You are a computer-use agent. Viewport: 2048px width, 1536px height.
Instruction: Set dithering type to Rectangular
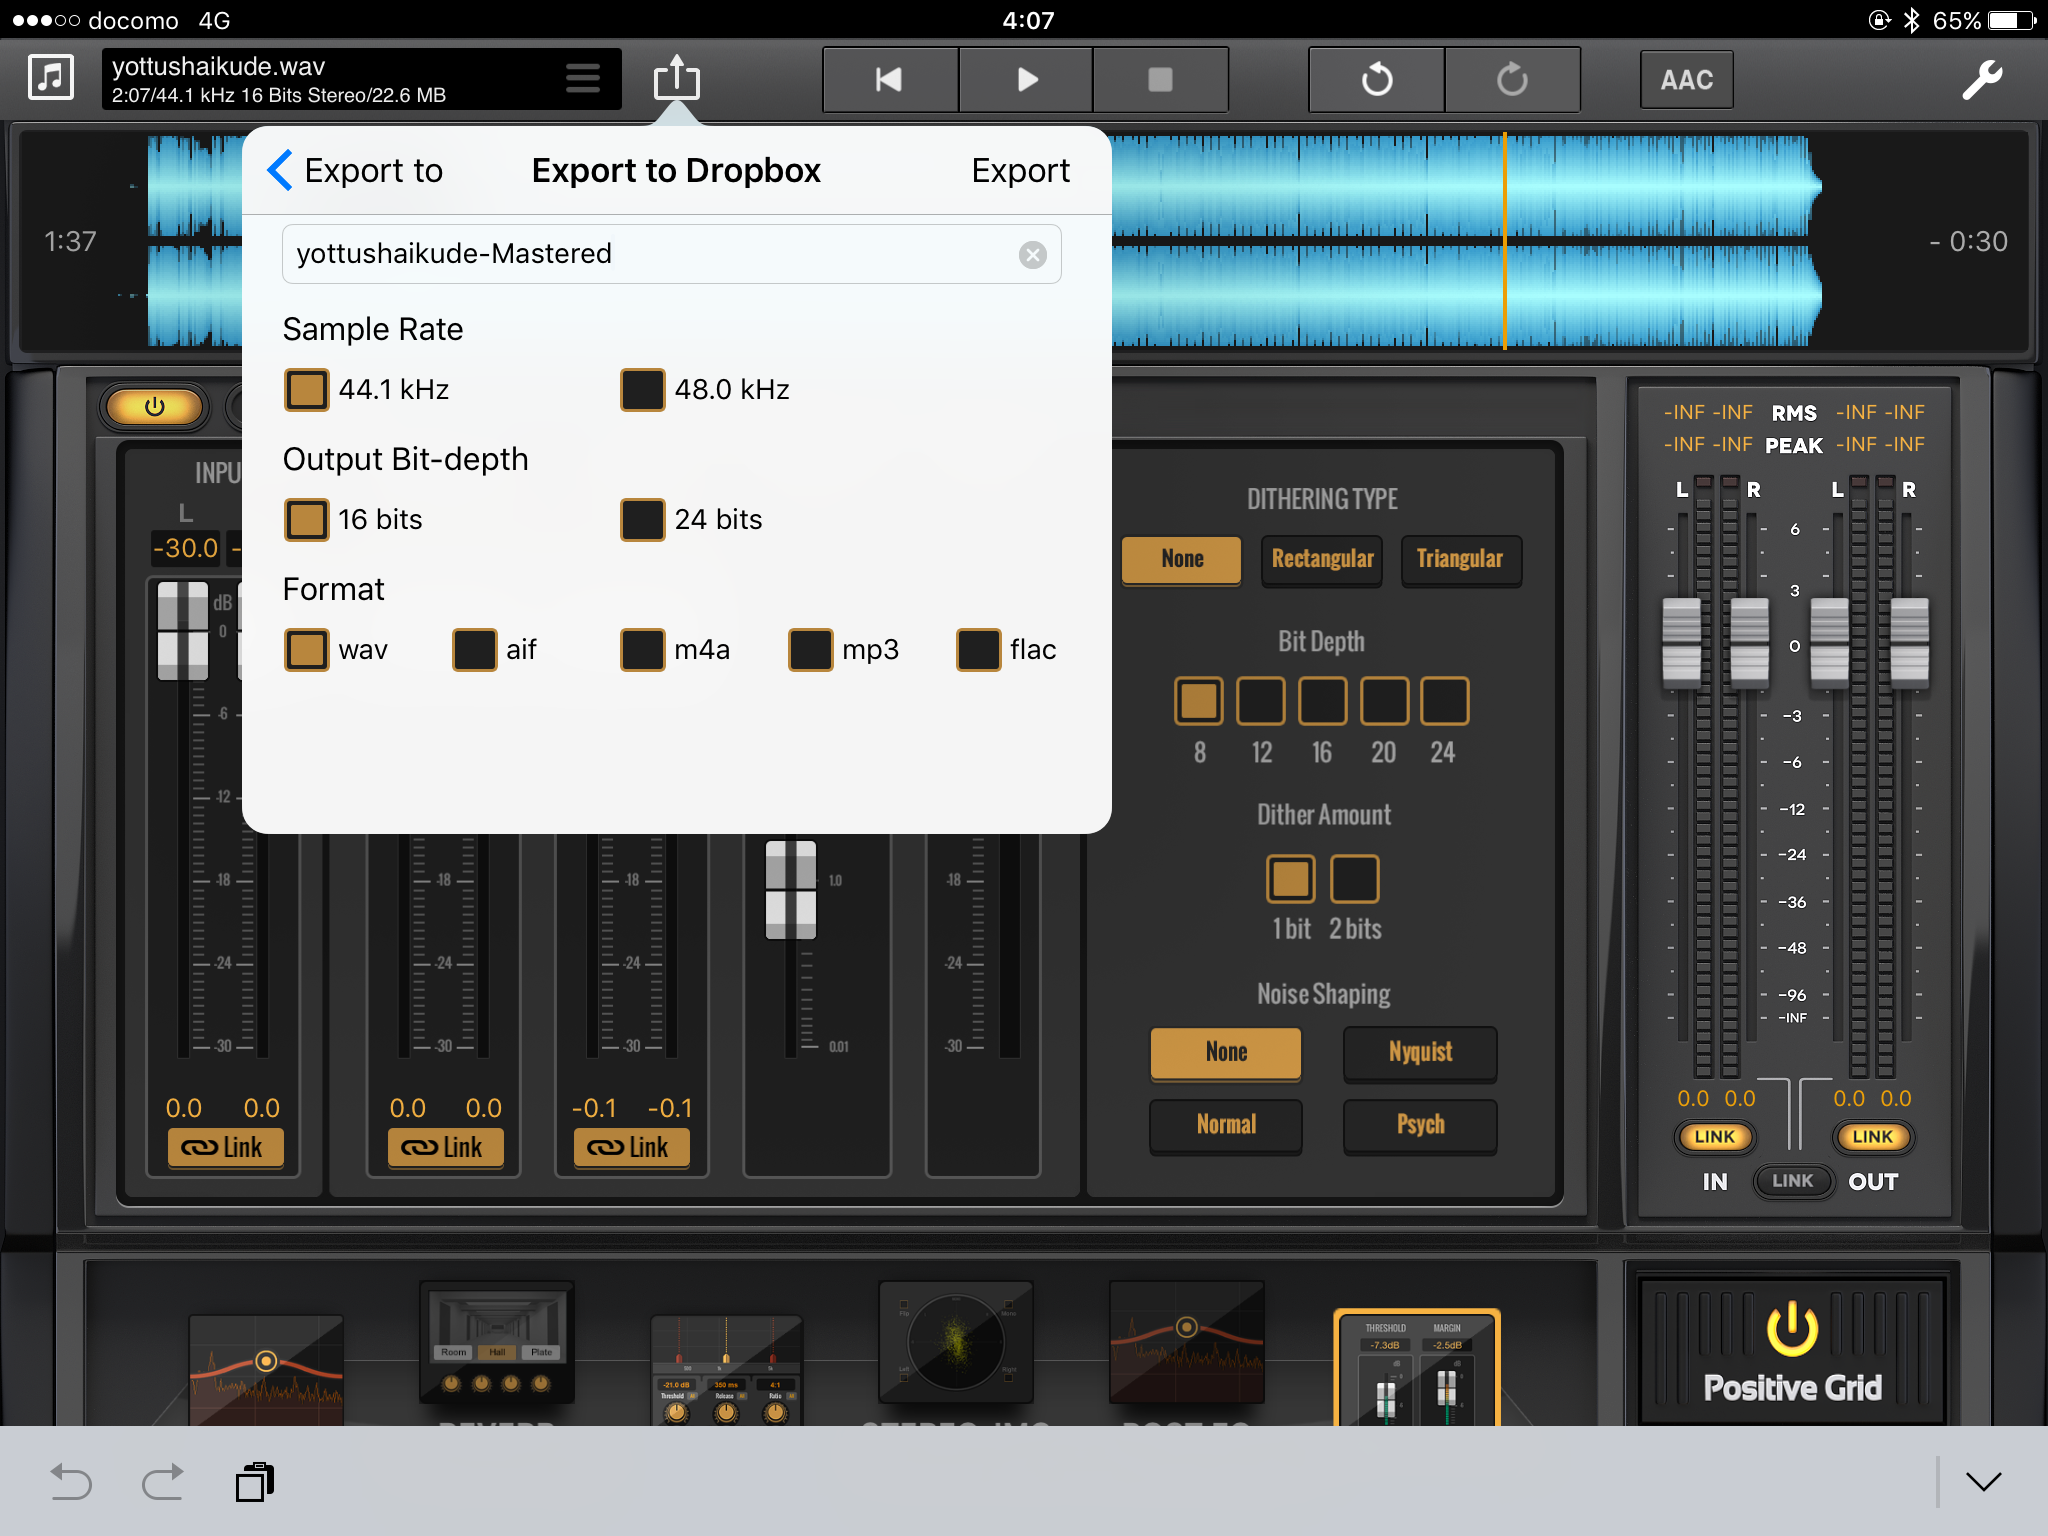click(x=1322, y=560)
